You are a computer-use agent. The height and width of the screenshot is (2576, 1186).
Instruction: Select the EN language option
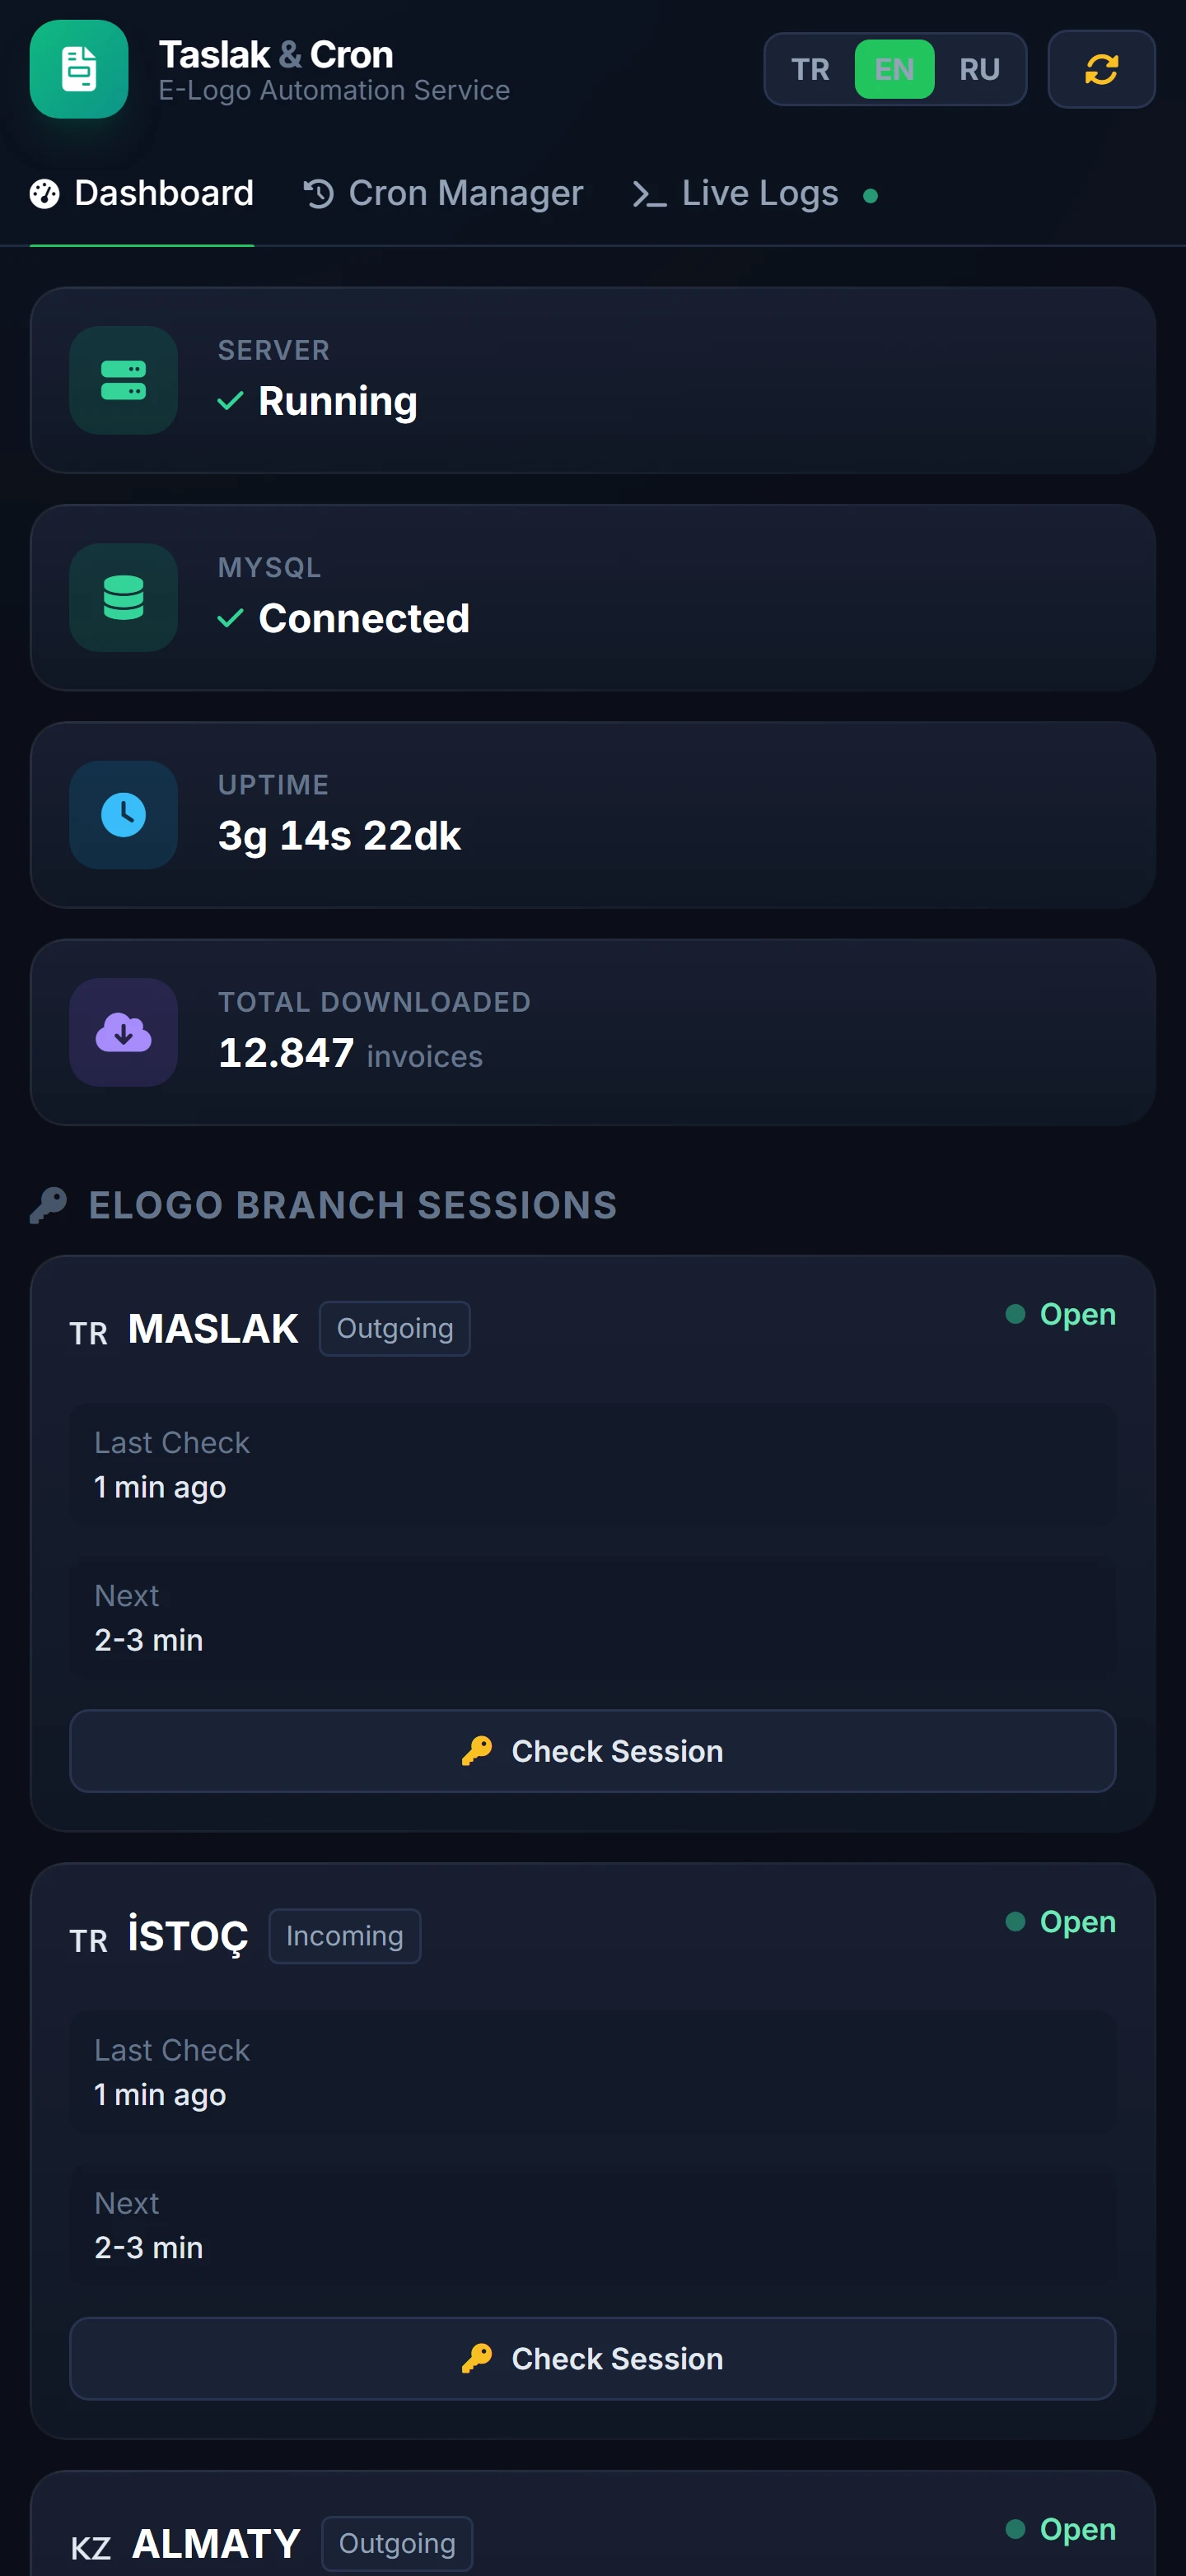894,69
